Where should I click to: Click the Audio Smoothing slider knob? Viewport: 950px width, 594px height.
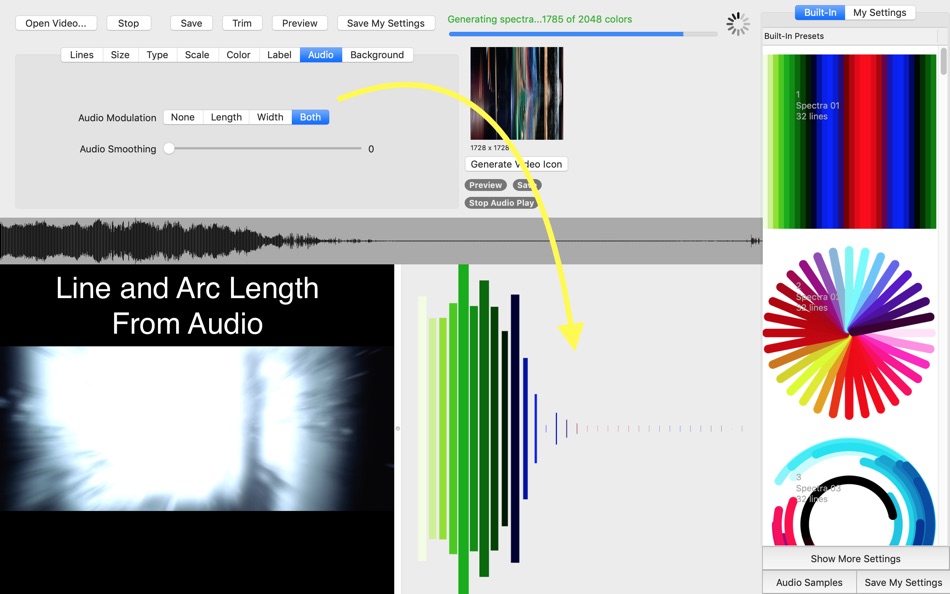tap(169, 148)
